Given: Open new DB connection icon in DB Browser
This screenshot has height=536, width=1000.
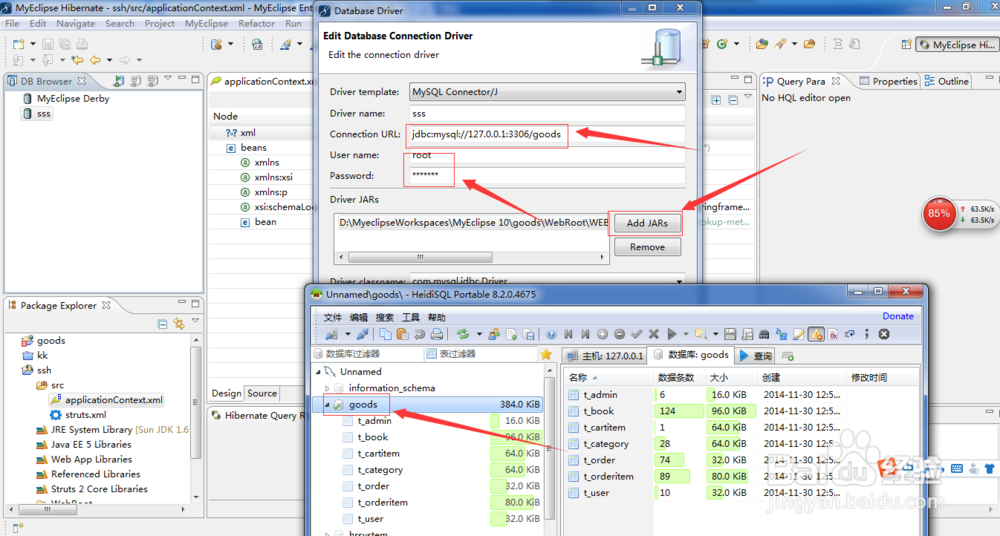Looking at the screenshot, I should (x=119, y=81).
